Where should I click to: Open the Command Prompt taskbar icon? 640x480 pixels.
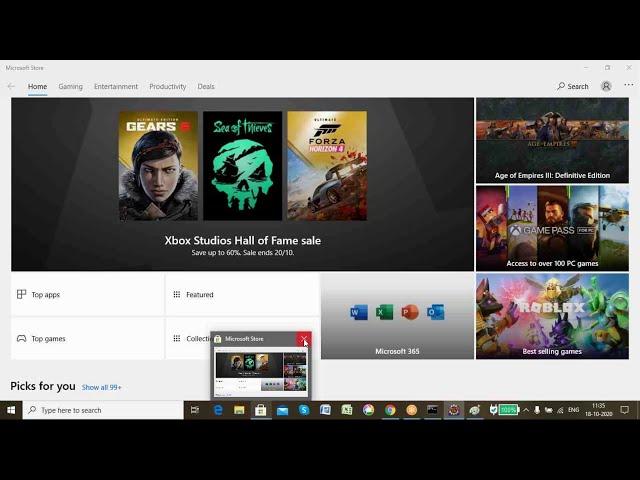tap(432, 410)
